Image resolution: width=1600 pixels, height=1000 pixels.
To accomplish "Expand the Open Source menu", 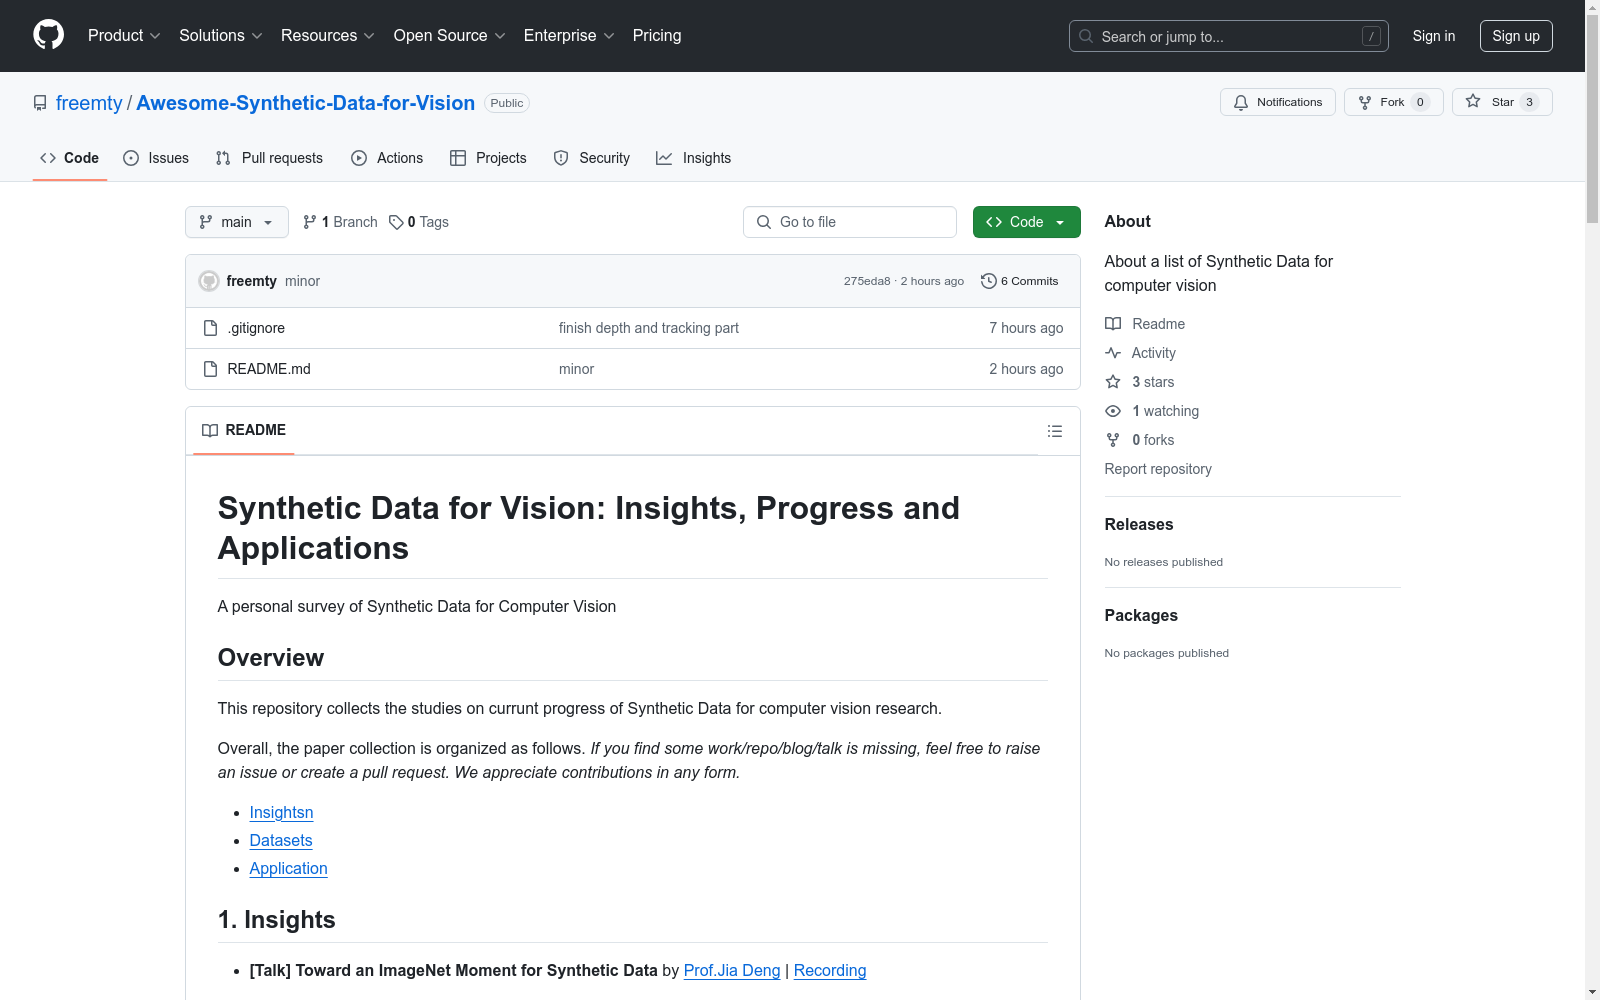I will pyautogui.click(x=450, y=36).
